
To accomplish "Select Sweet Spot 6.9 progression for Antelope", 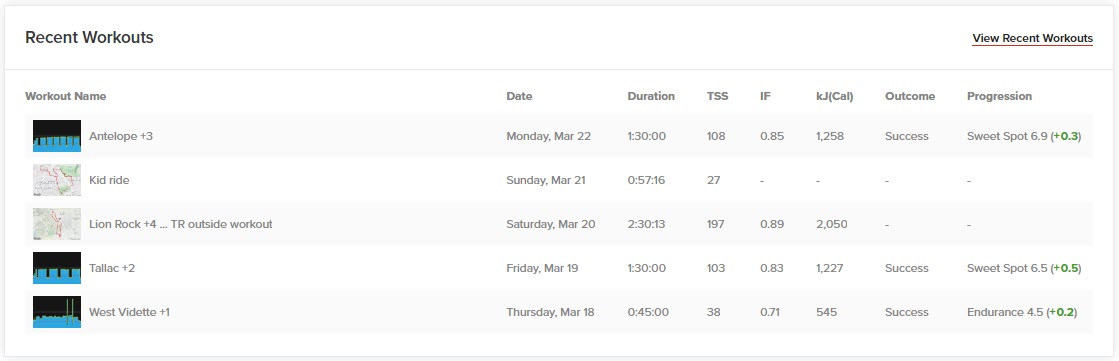I will click(1024, 136).
